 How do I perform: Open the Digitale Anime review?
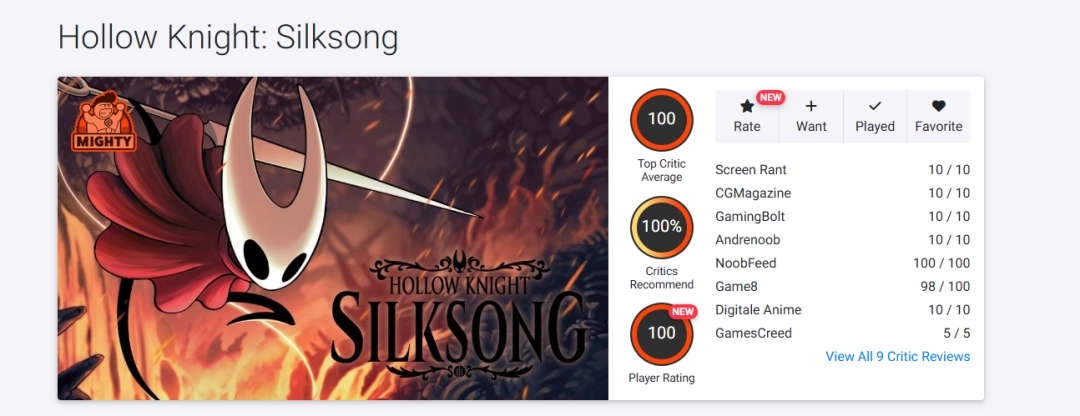click(758, 310)
